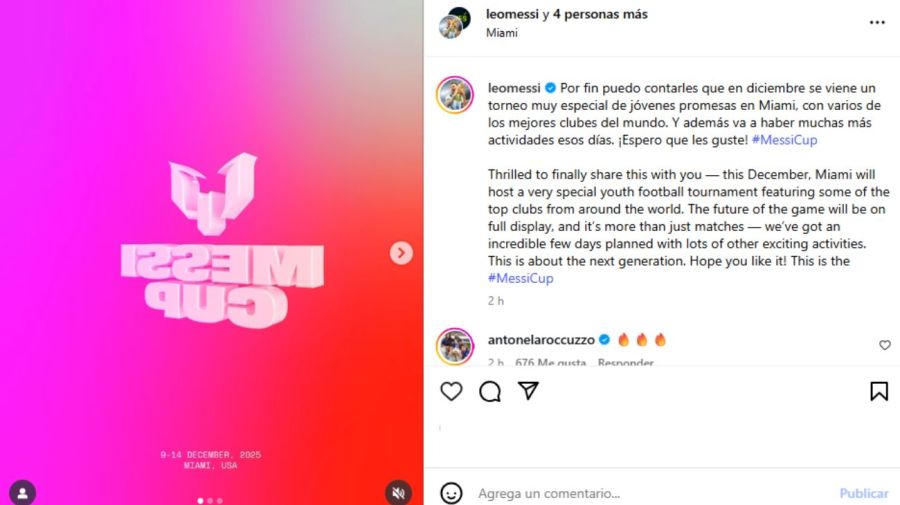Open emoji picker smiley icon

click(451, 493)
